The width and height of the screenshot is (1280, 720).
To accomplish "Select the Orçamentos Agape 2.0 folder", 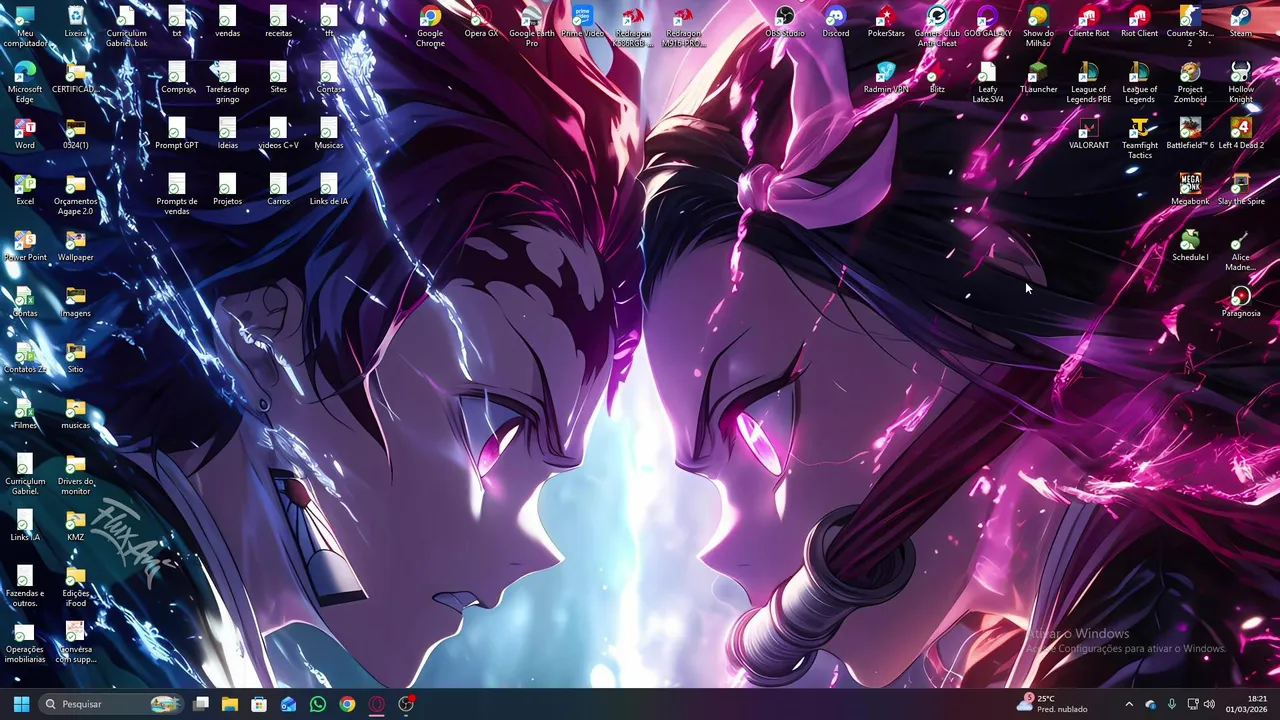I will 76,195.
